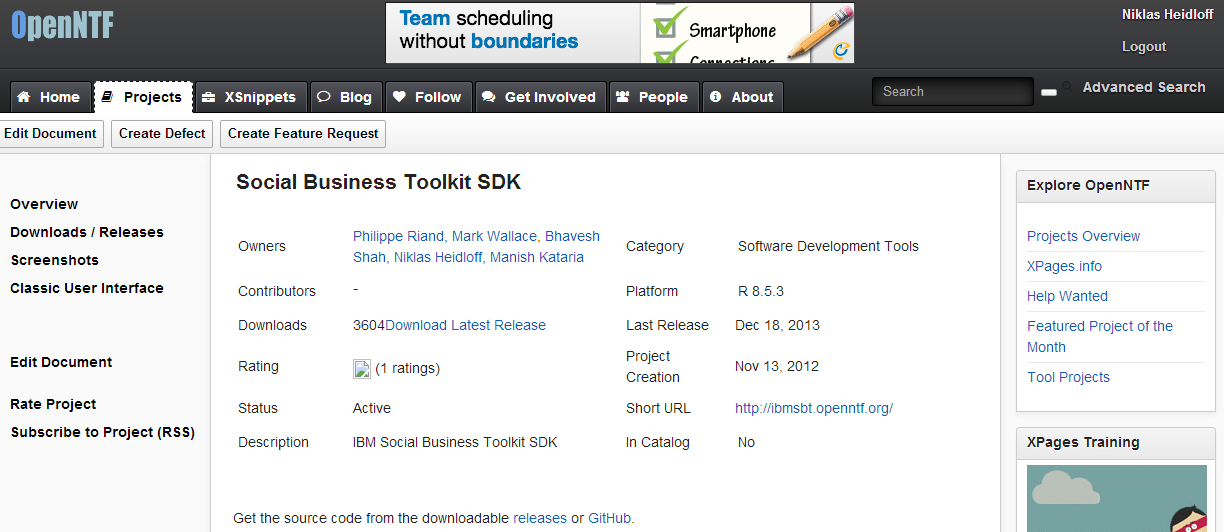Screen dimensions: 1224x532
Task: Click the Create Defect button
Action: pos(162,133)
